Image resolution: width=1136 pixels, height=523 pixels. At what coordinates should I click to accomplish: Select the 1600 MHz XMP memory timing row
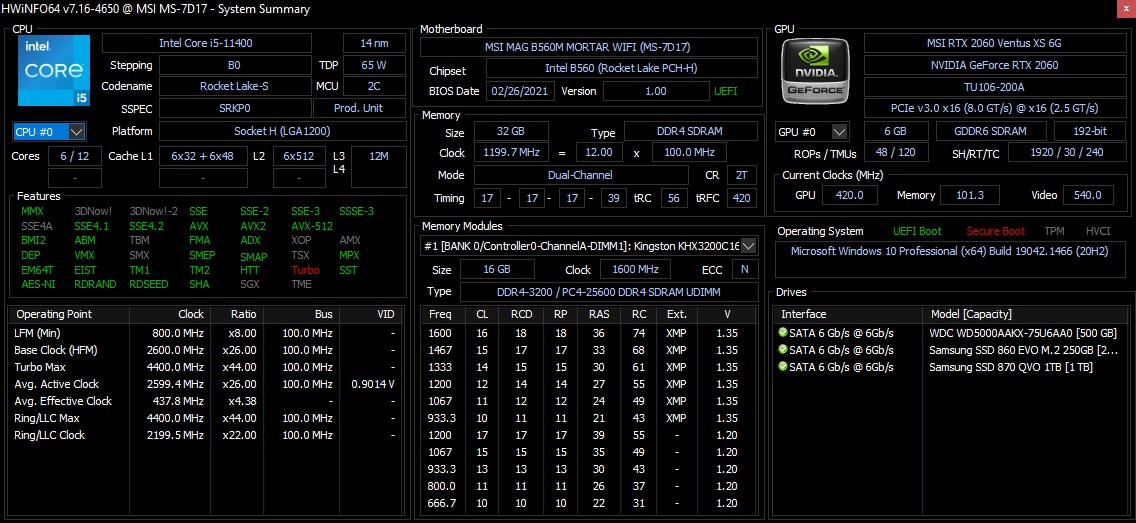point(587,333)
